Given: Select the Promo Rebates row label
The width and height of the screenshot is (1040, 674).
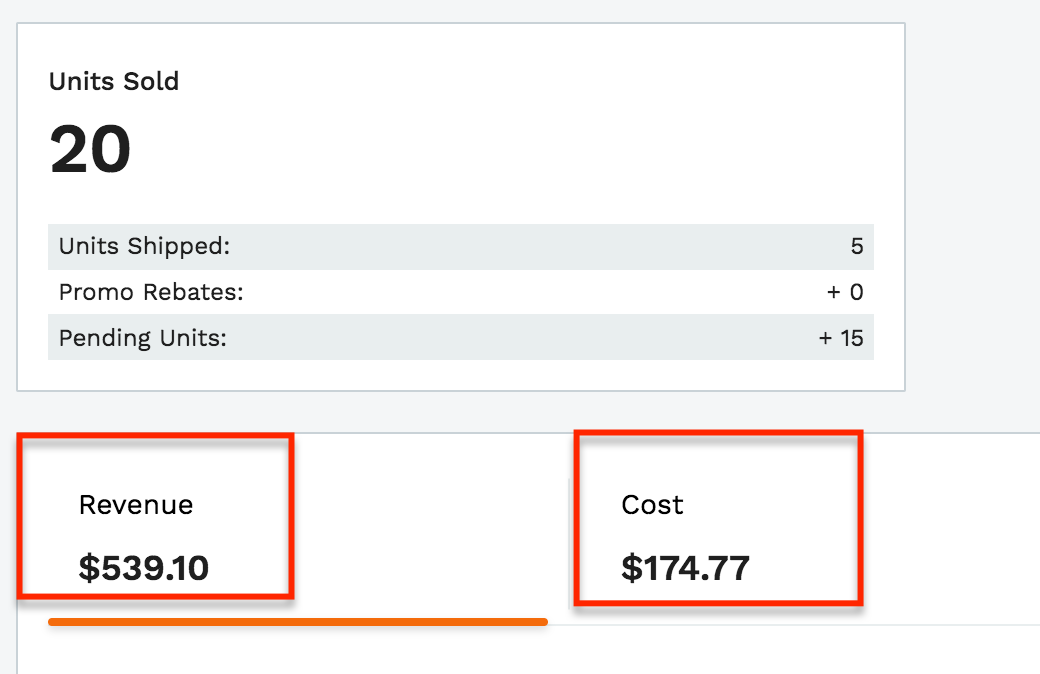Looking at the screenshot, I should click(x=151, y=292).
